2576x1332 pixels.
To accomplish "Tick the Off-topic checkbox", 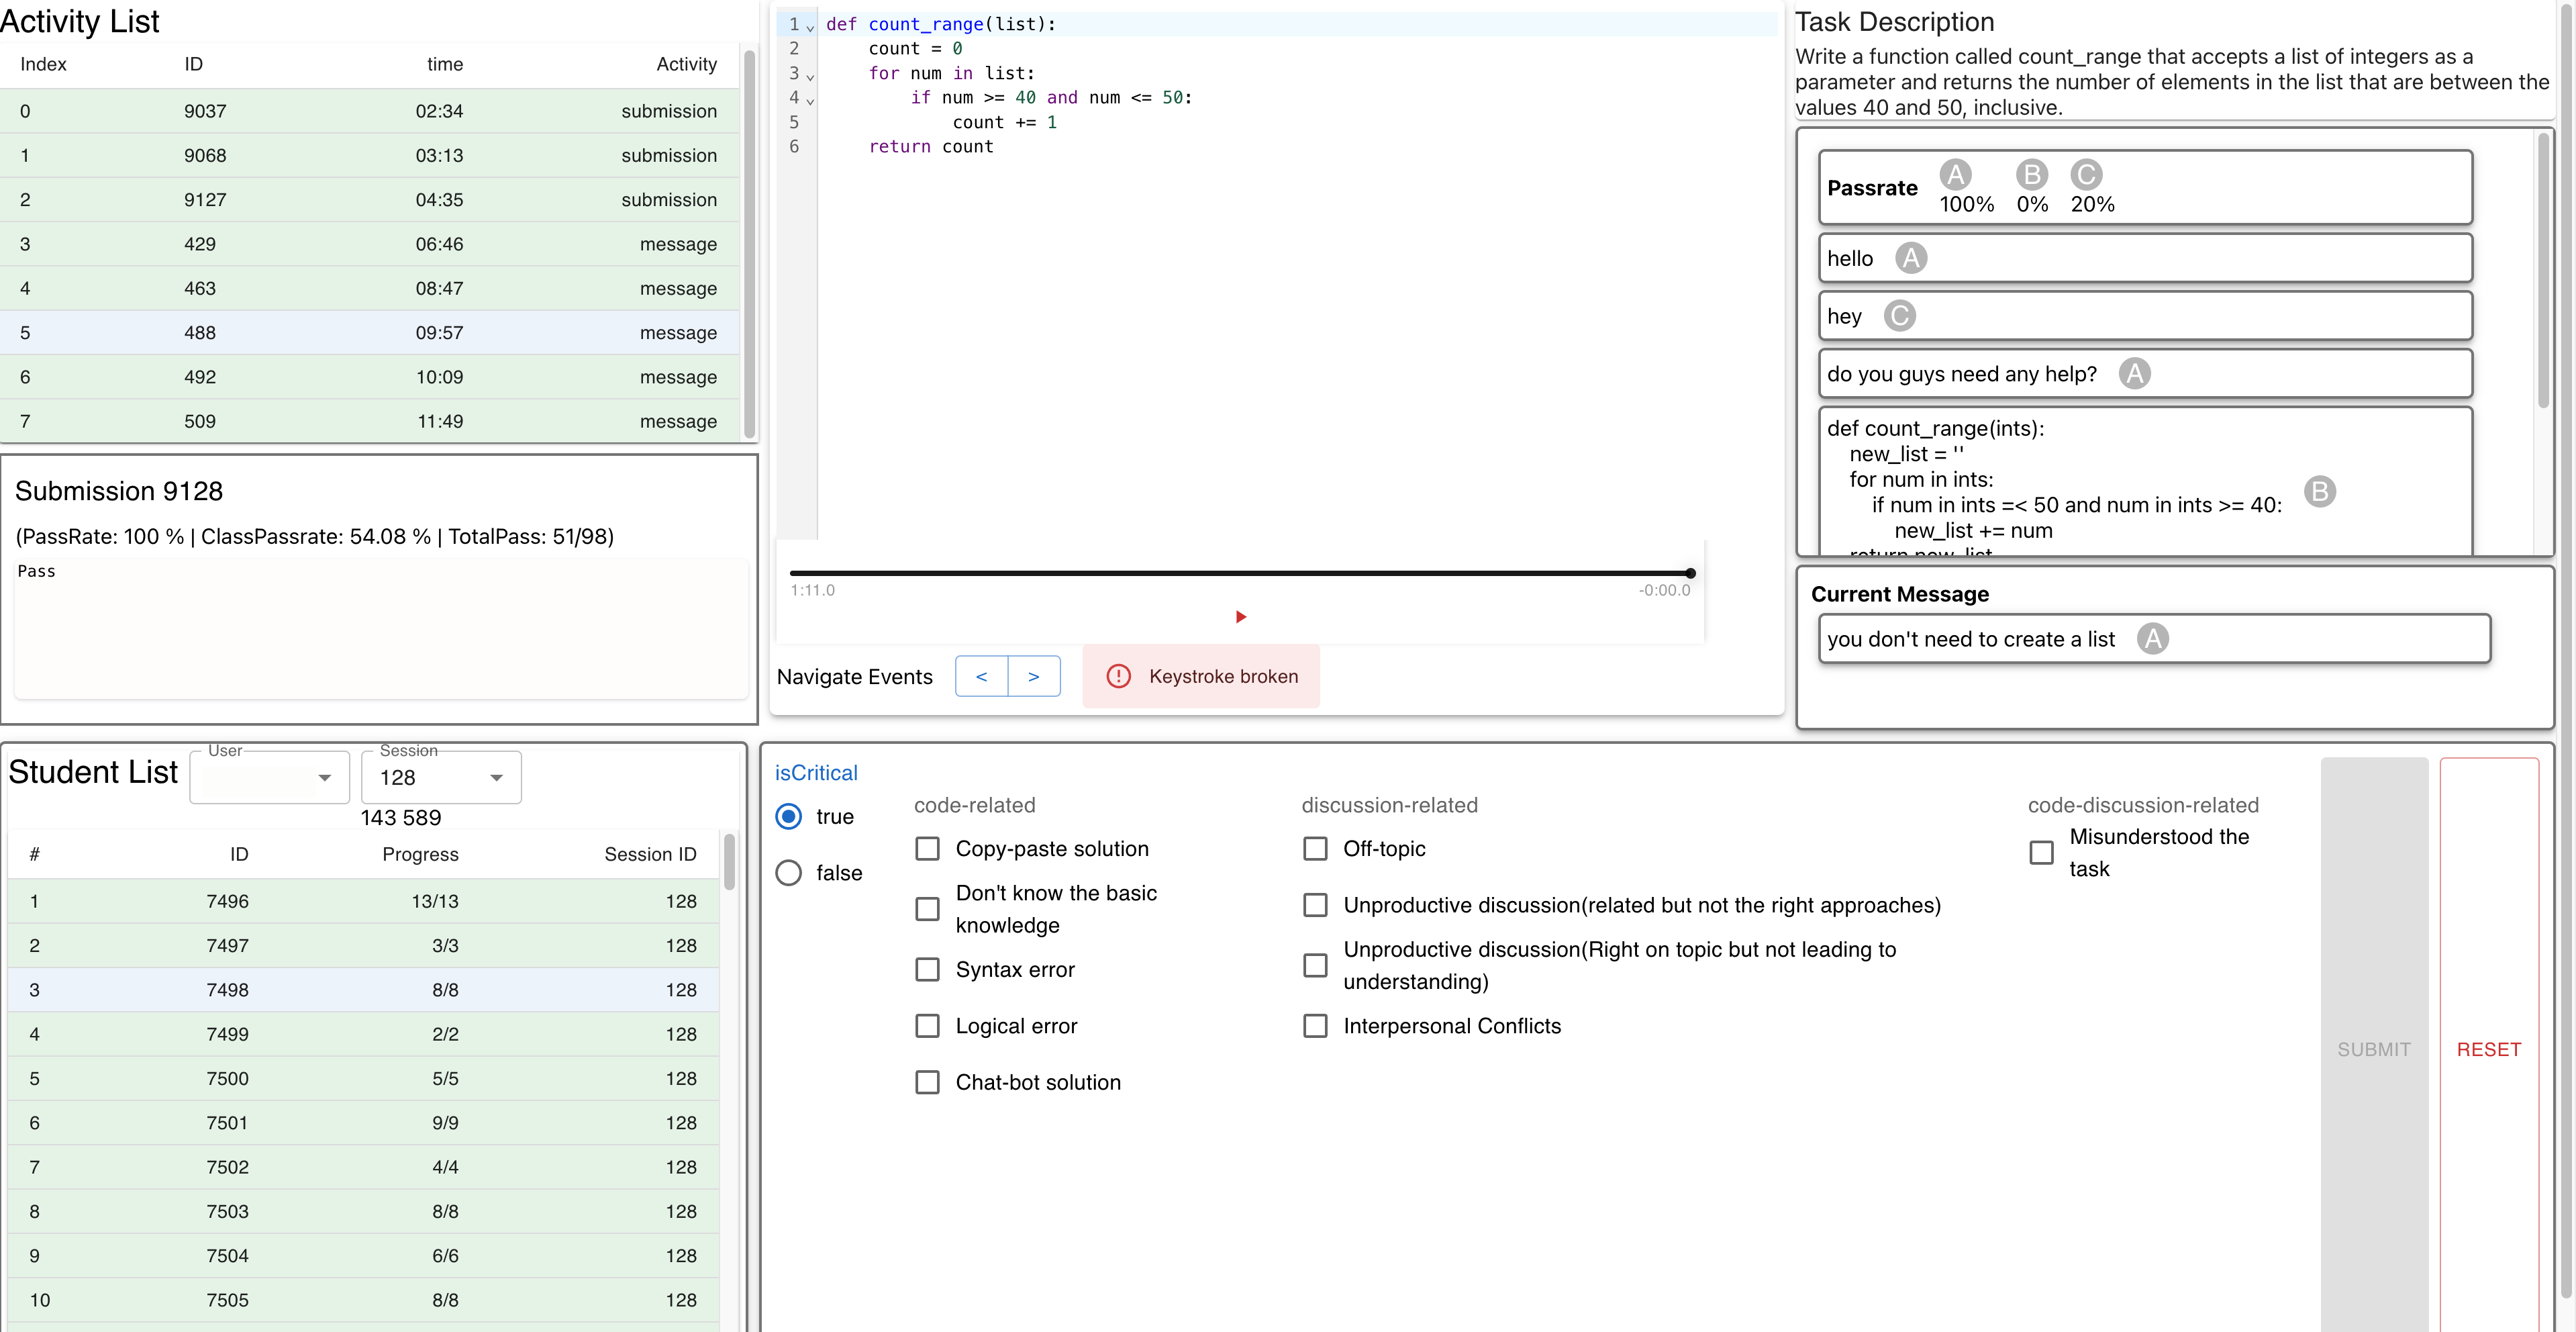I will [x=1315, y=848].
